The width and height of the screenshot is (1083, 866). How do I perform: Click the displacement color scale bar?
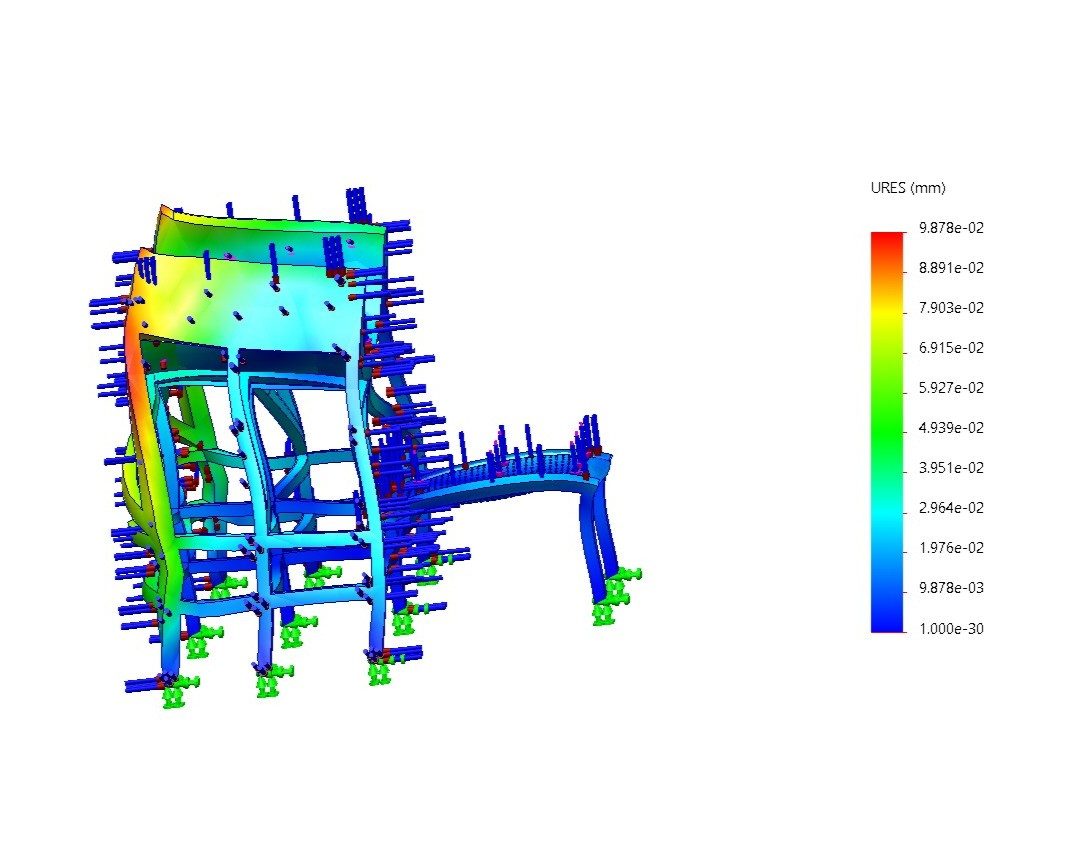888,432
